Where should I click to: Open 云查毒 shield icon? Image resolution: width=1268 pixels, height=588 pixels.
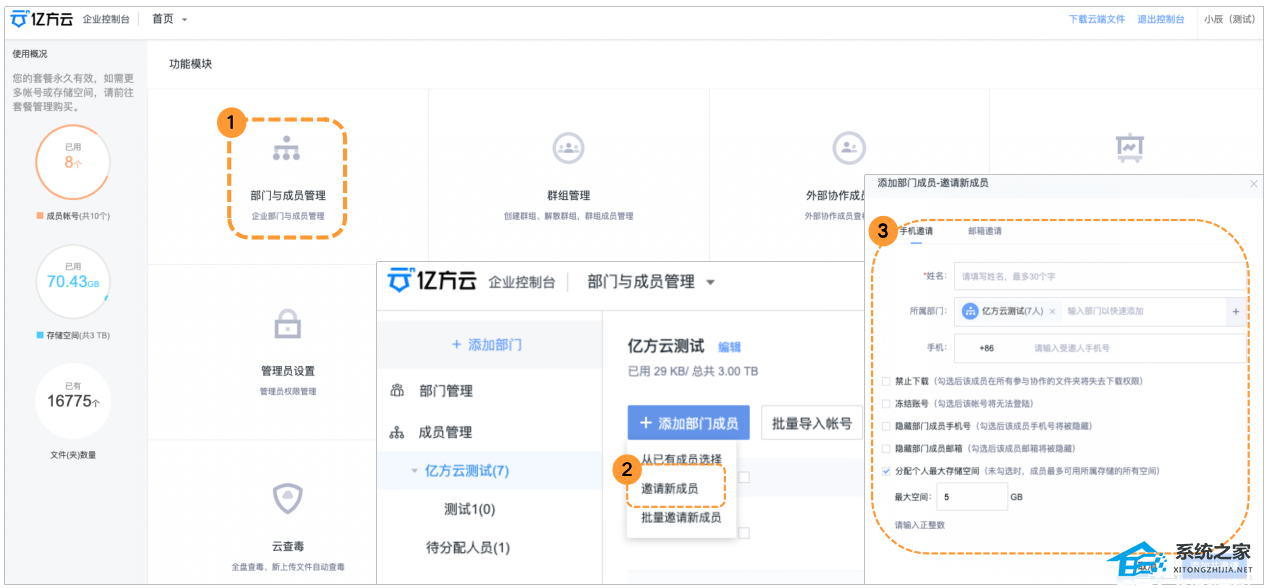click(x=287, y=498)
